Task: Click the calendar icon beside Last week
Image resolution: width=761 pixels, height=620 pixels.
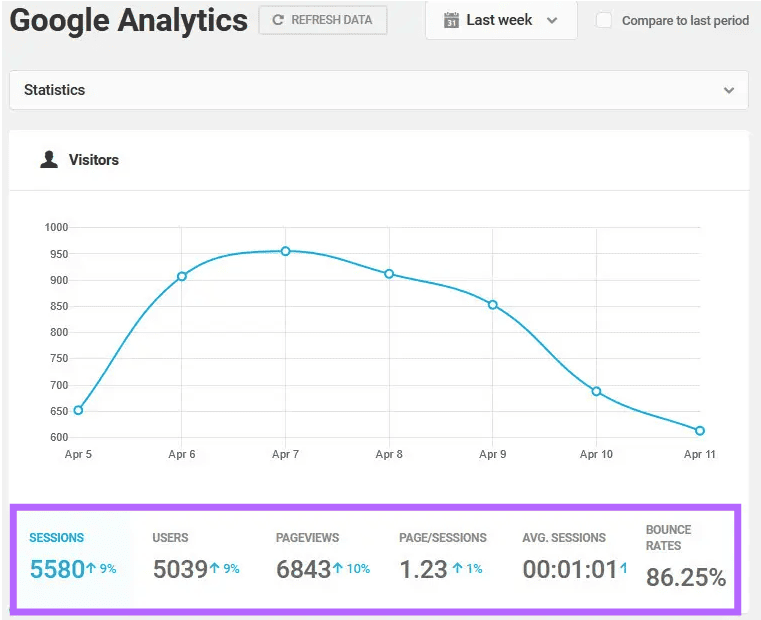Action: pos(451,20)
